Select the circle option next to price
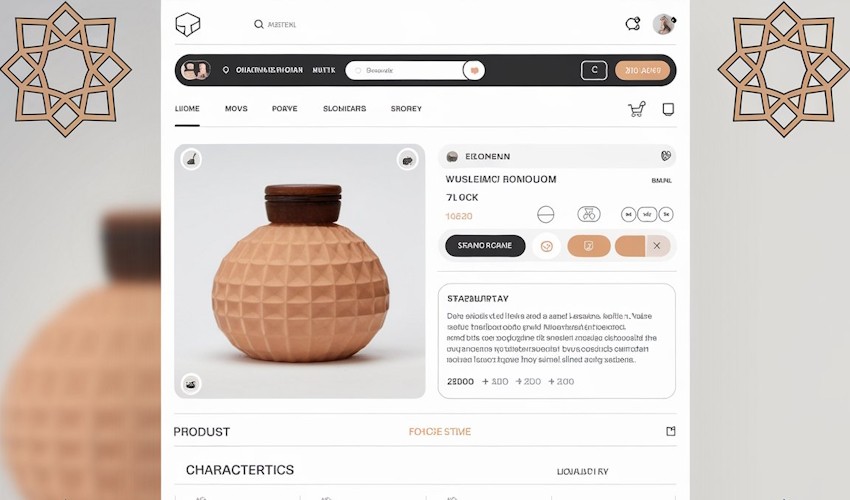 [545, 214]
